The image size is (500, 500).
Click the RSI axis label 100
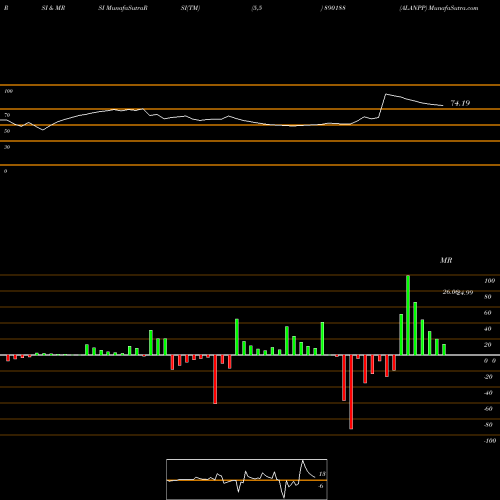tap(8, 91)
